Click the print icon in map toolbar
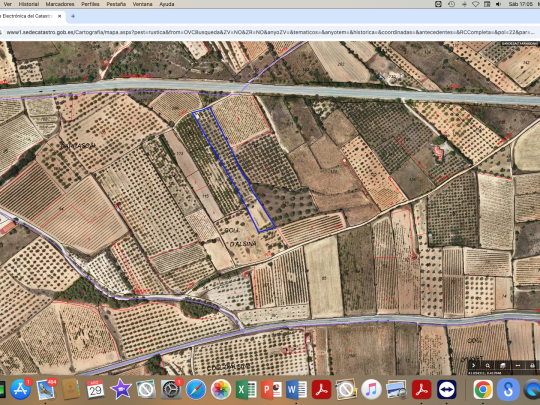 pyautogui.click(x=532, y=365)
